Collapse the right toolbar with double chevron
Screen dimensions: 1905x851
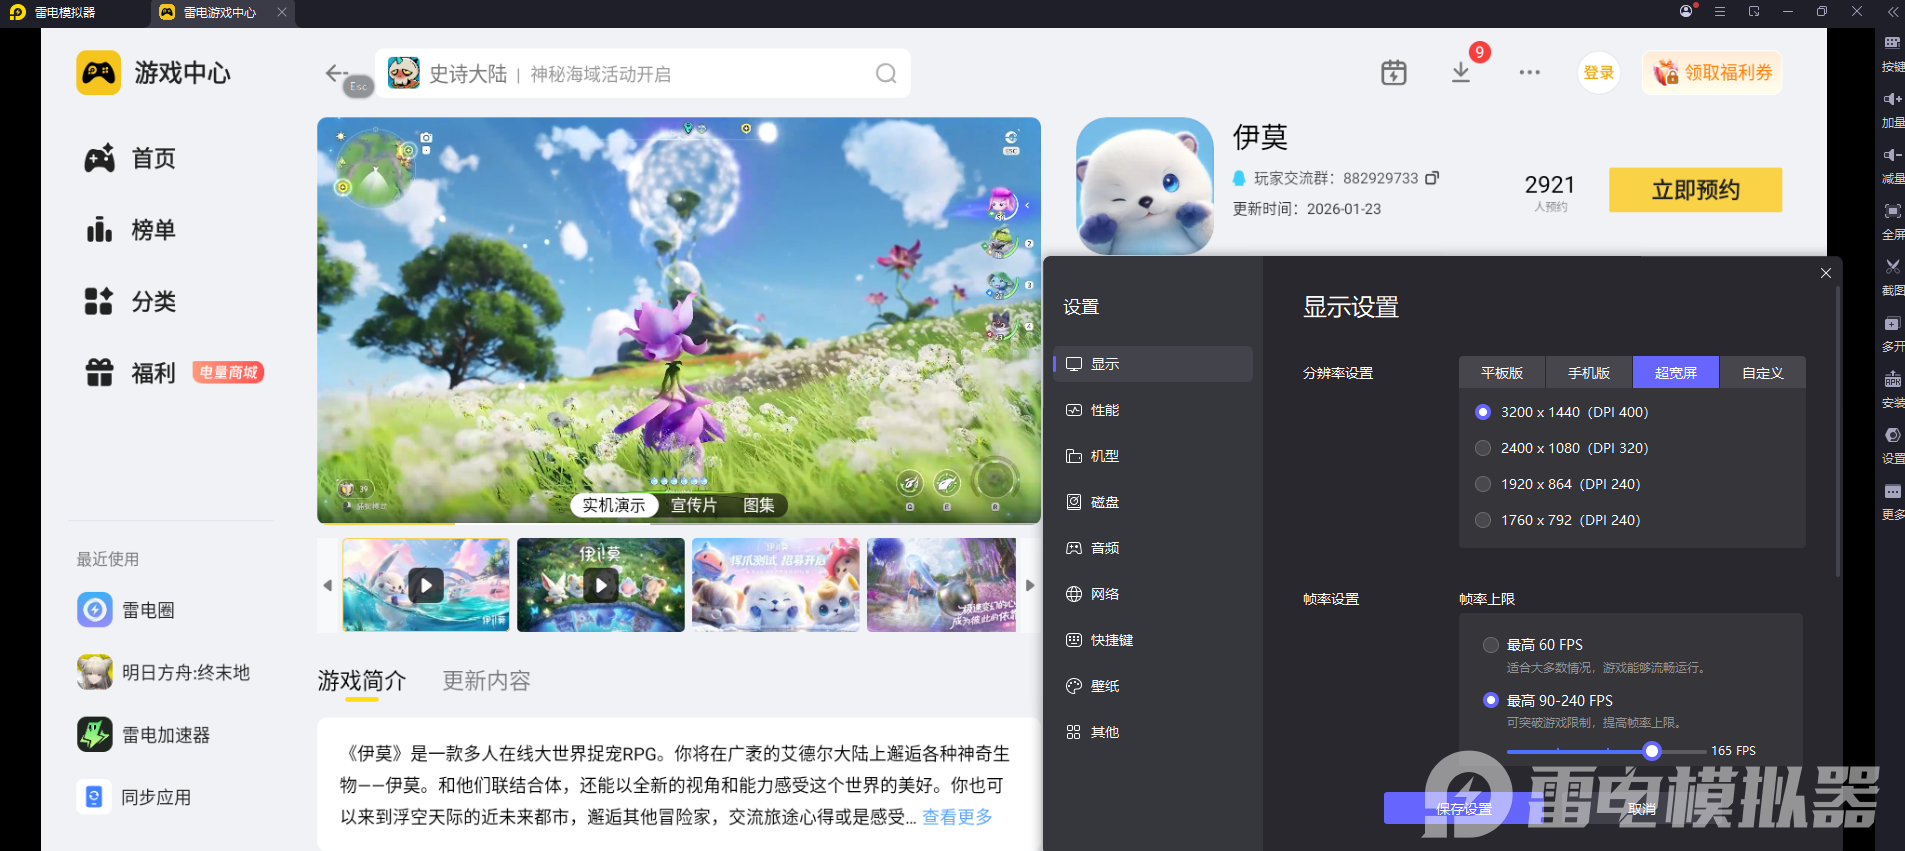tap(1892, 11)
